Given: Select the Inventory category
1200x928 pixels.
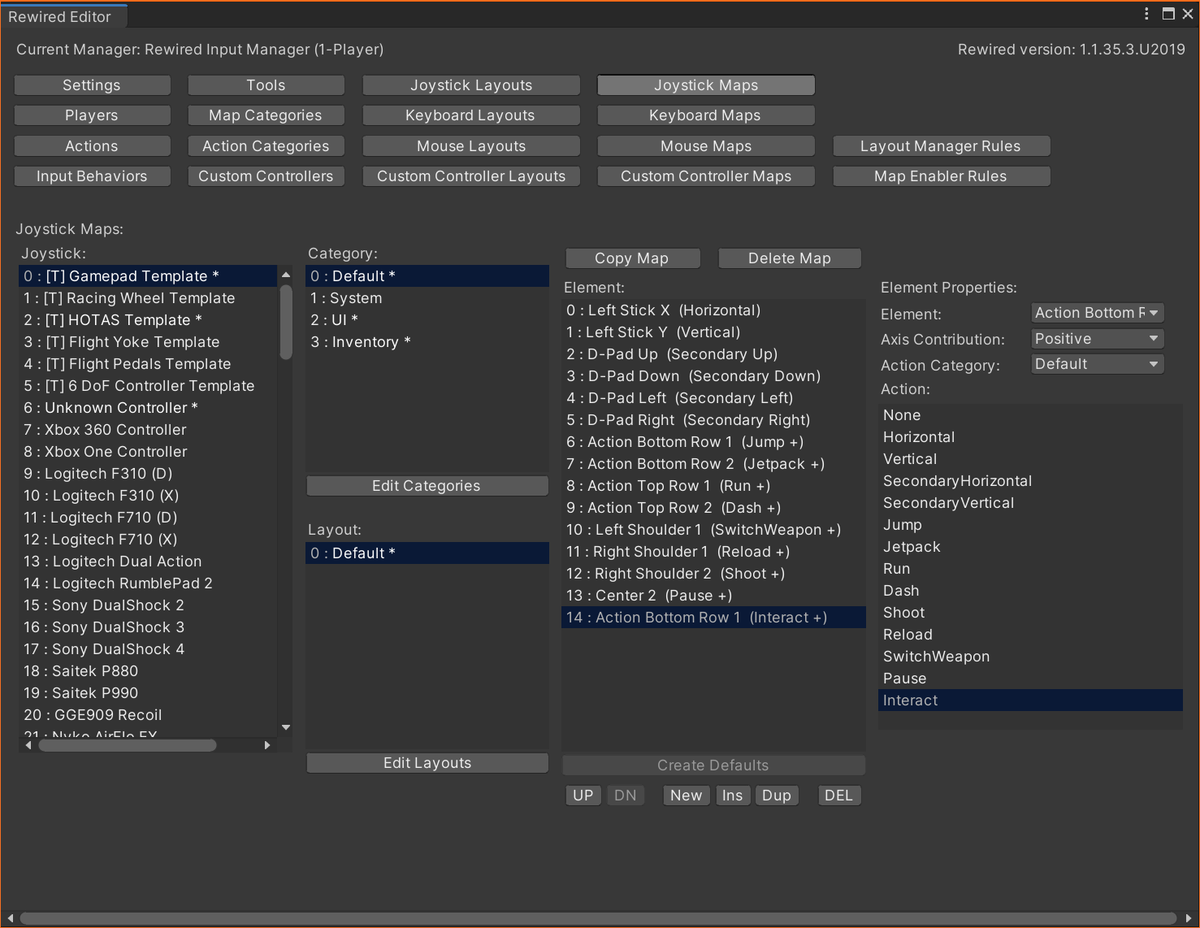Looking at the screenshot, I should coord(427,342).
